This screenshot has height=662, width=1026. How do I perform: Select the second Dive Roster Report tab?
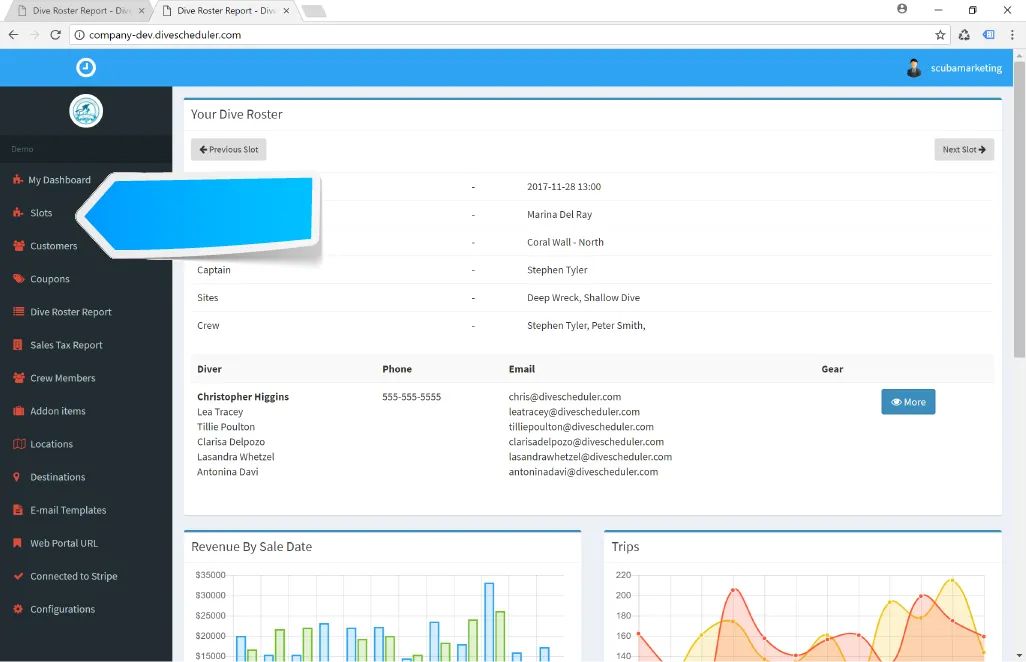[226, 10]
